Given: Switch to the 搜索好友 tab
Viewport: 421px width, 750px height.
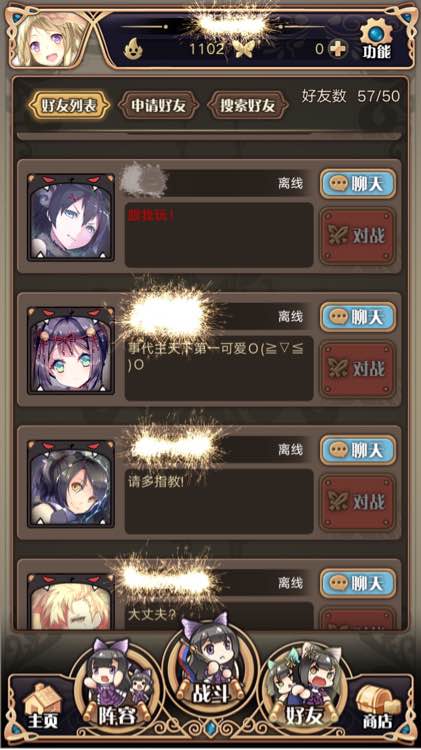Looking at the screenshot, I should (248, 105).
